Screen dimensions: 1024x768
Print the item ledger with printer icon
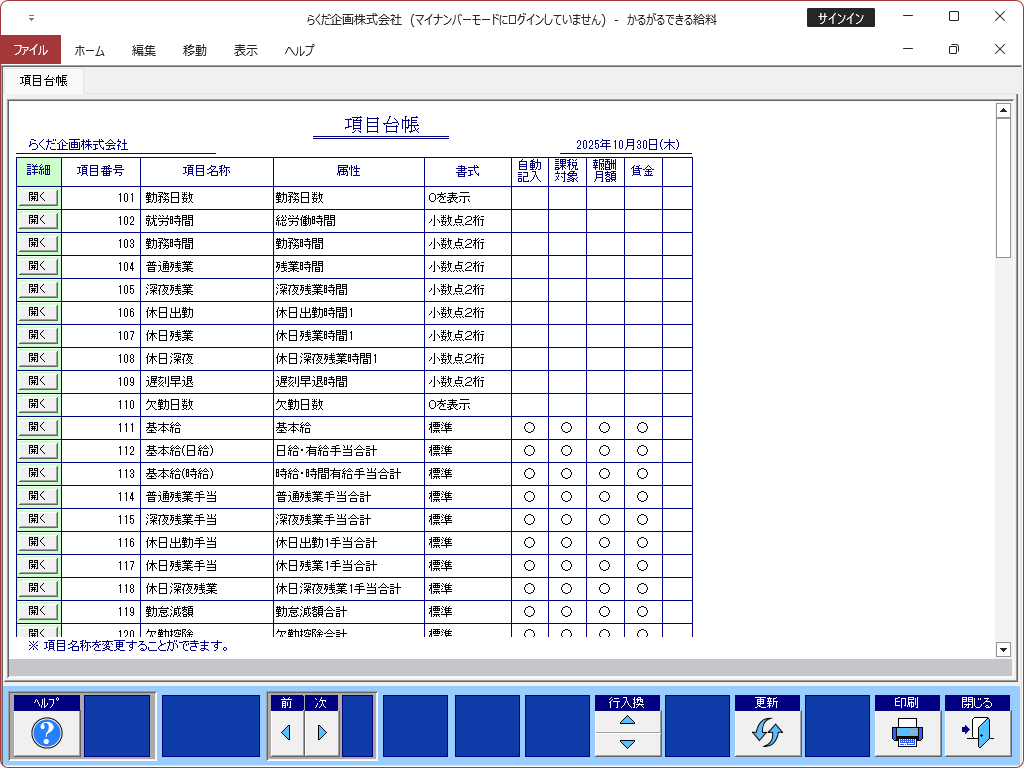click(907, 733)
